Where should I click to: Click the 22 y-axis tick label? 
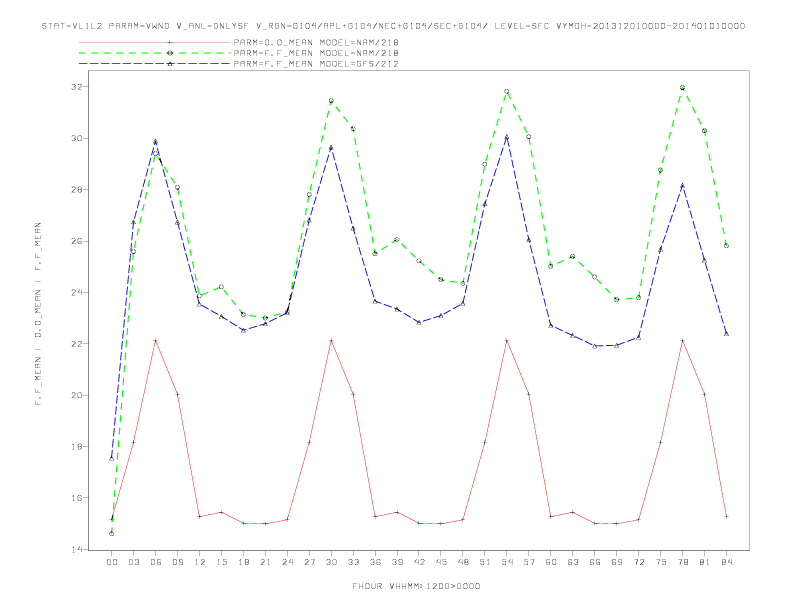click(76, 344)
